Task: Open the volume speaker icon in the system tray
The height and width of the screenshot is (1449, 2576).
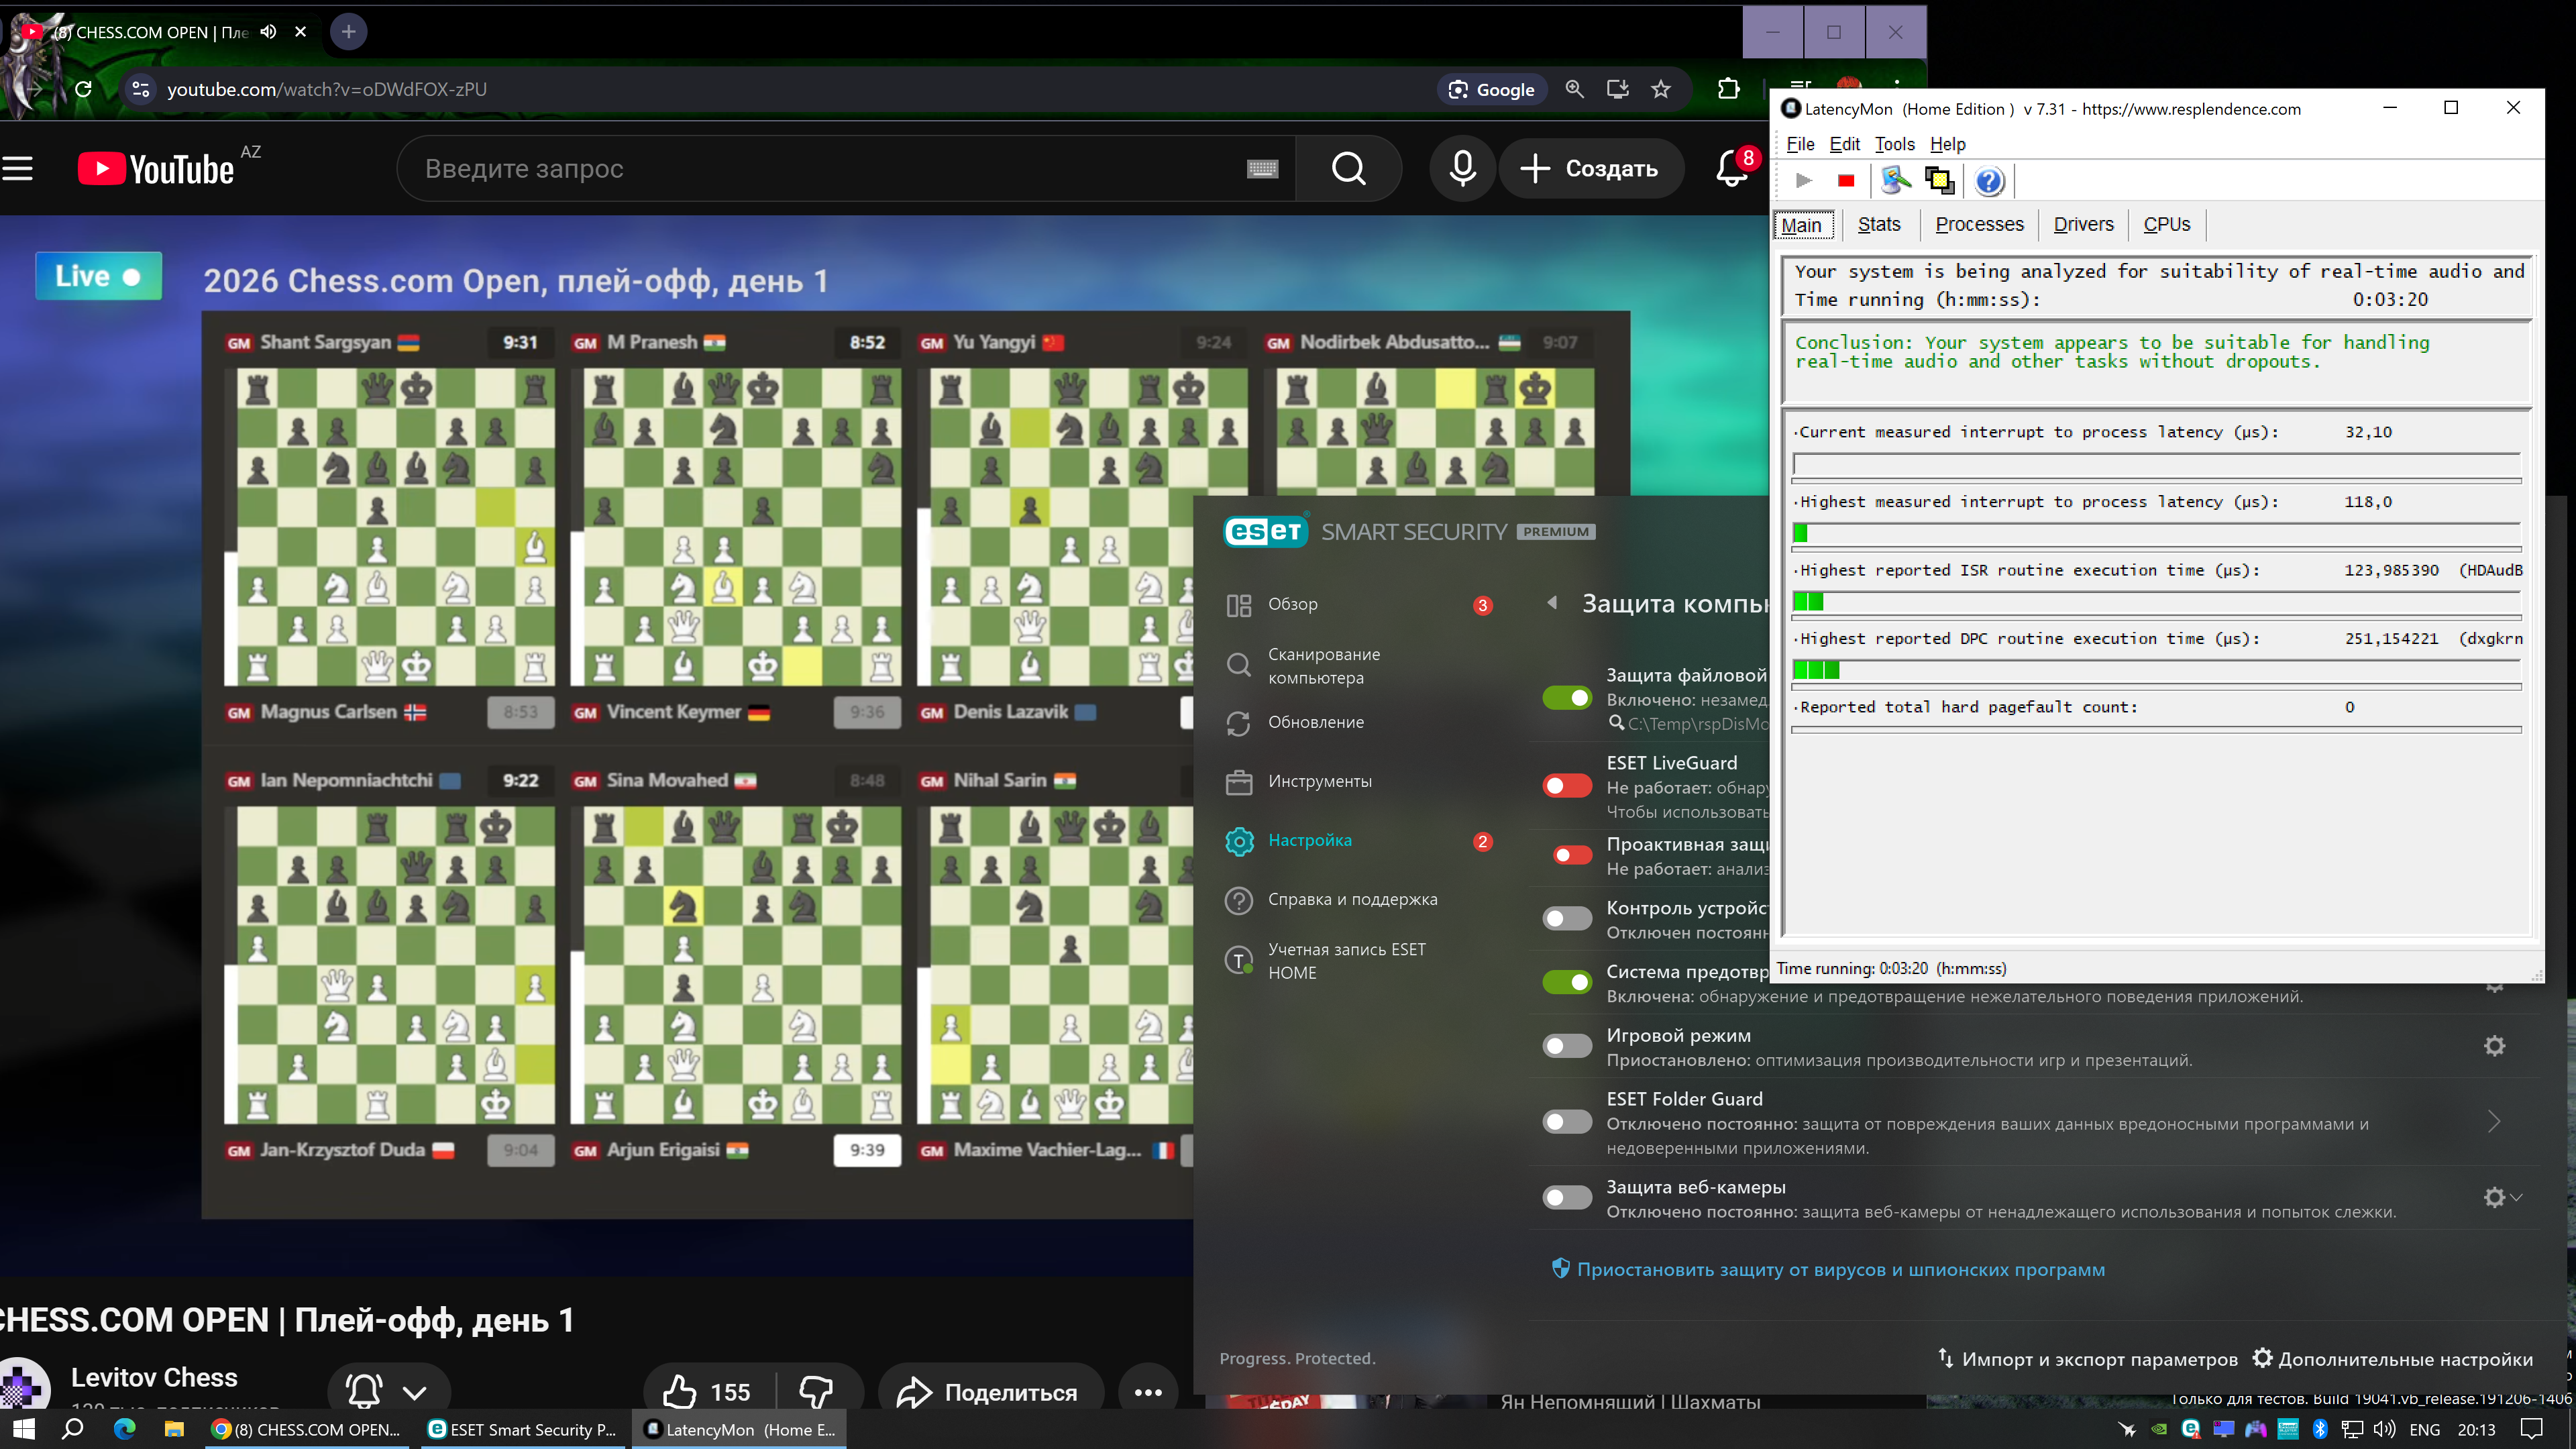Action: [2384, 1429]
